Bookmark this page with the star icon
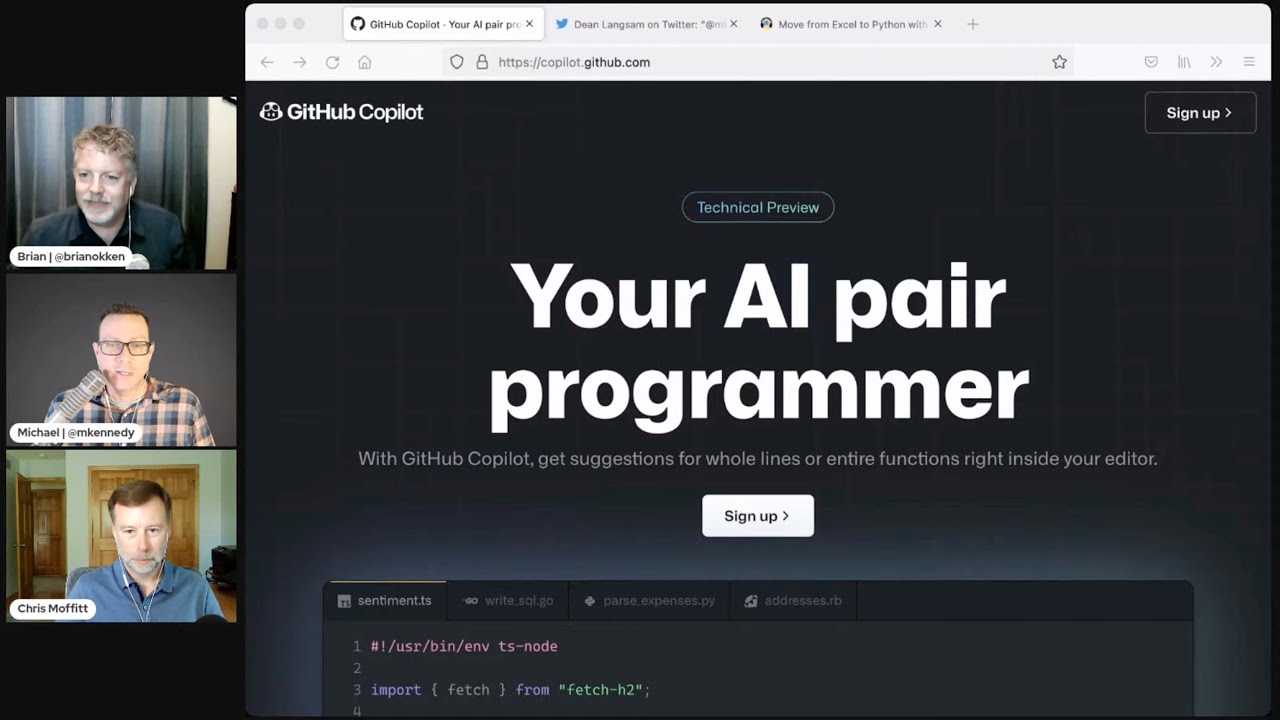1280x720 pixels. [1059, 62]
